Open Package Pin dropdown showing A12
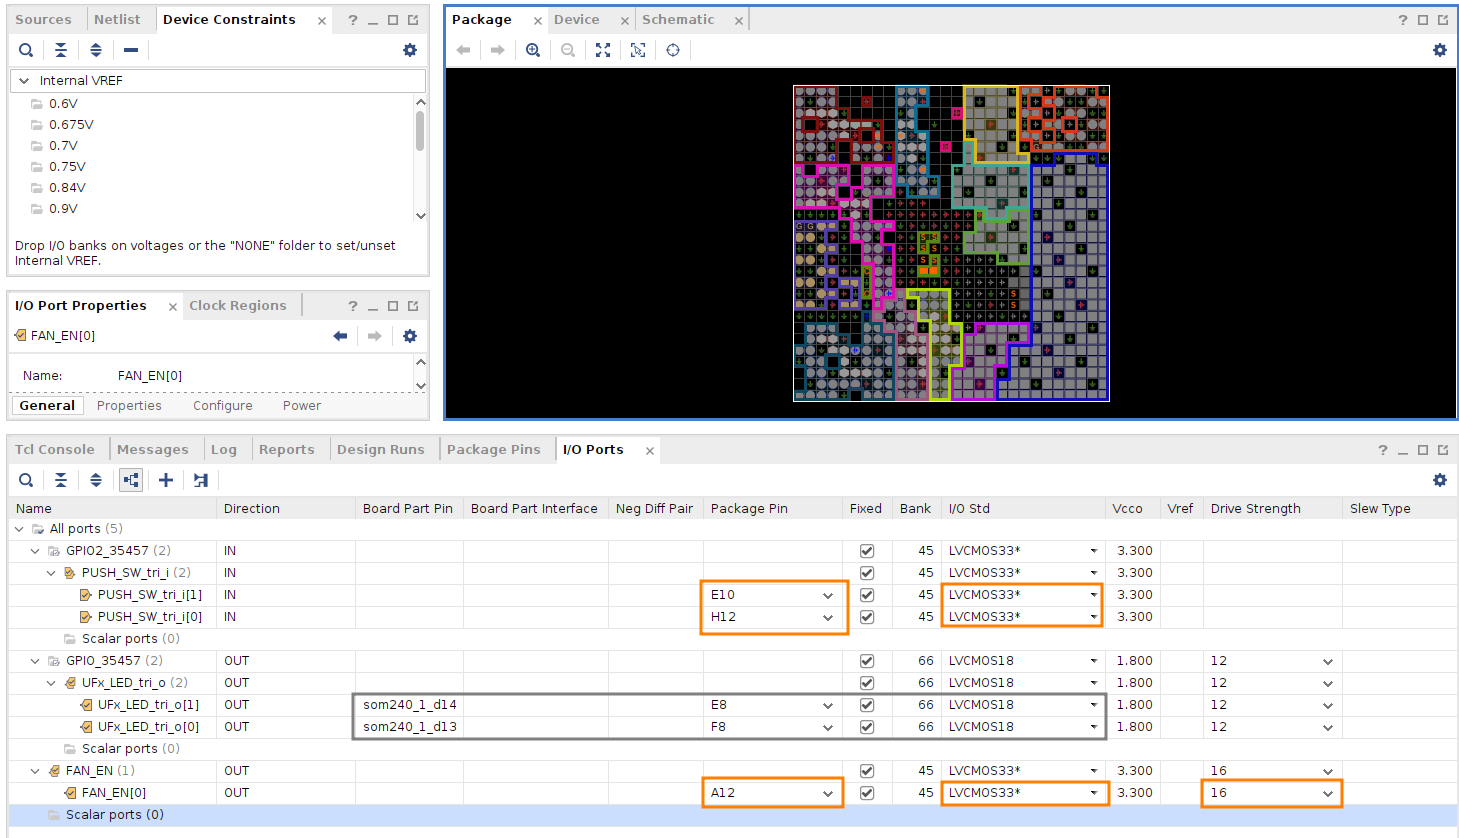 (827, 793)
